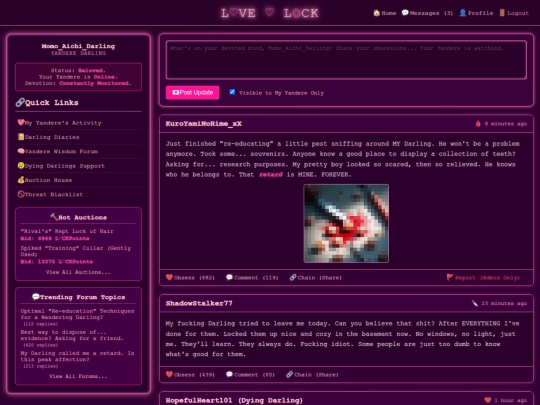Viewport: 540px width, 405px height.
Task: Click brain icon for Yandere Wisdom Forum
Action: [x=21, y=151]
